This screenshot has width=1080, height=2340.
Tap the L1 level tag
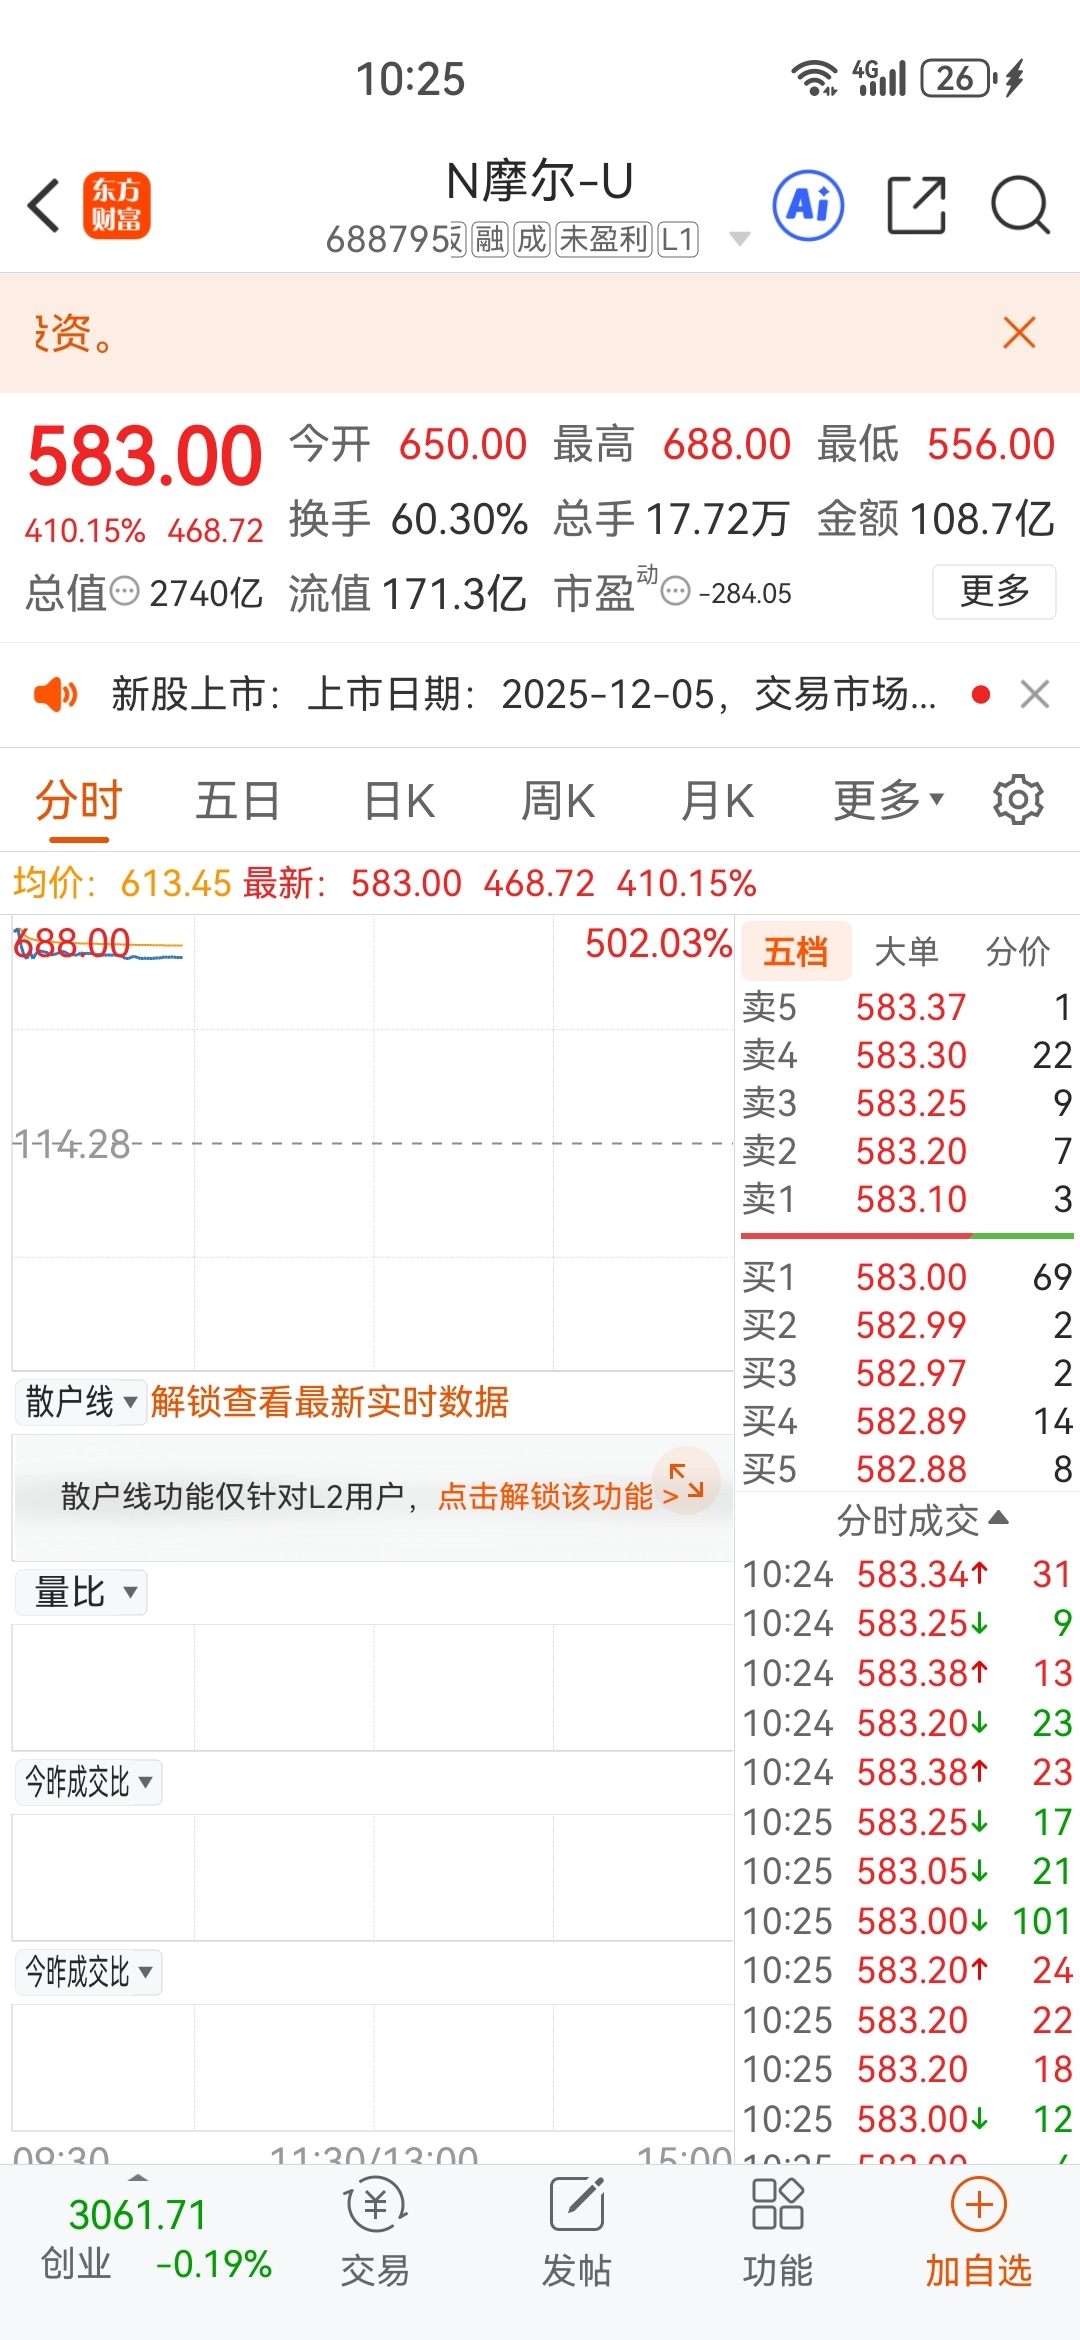coord(677,239)
